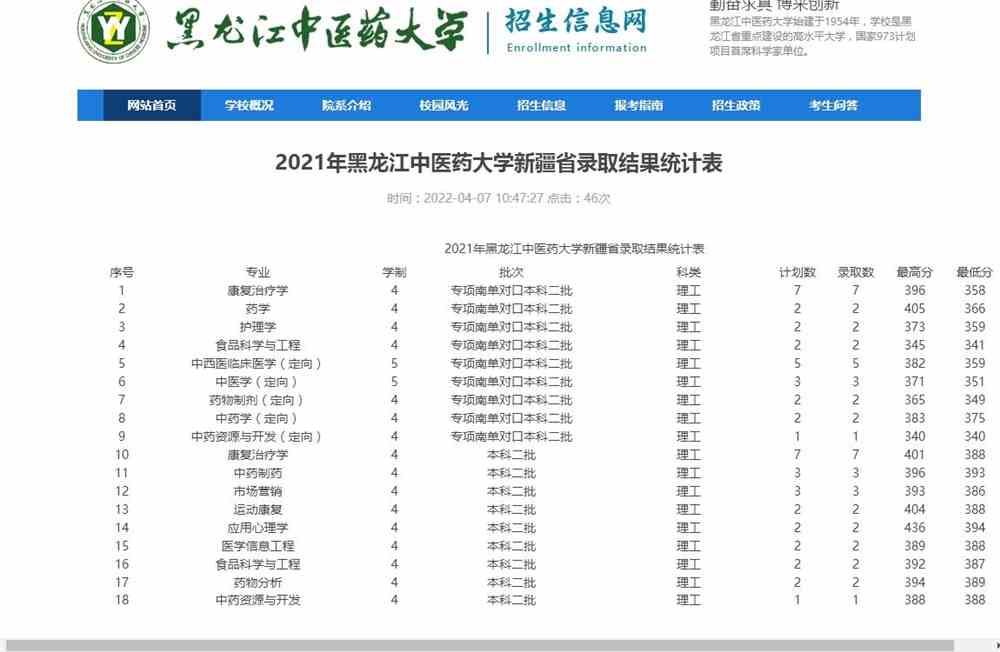
Task: Select 中西医临床医学（定向） major cell
Action: point(256,364)
